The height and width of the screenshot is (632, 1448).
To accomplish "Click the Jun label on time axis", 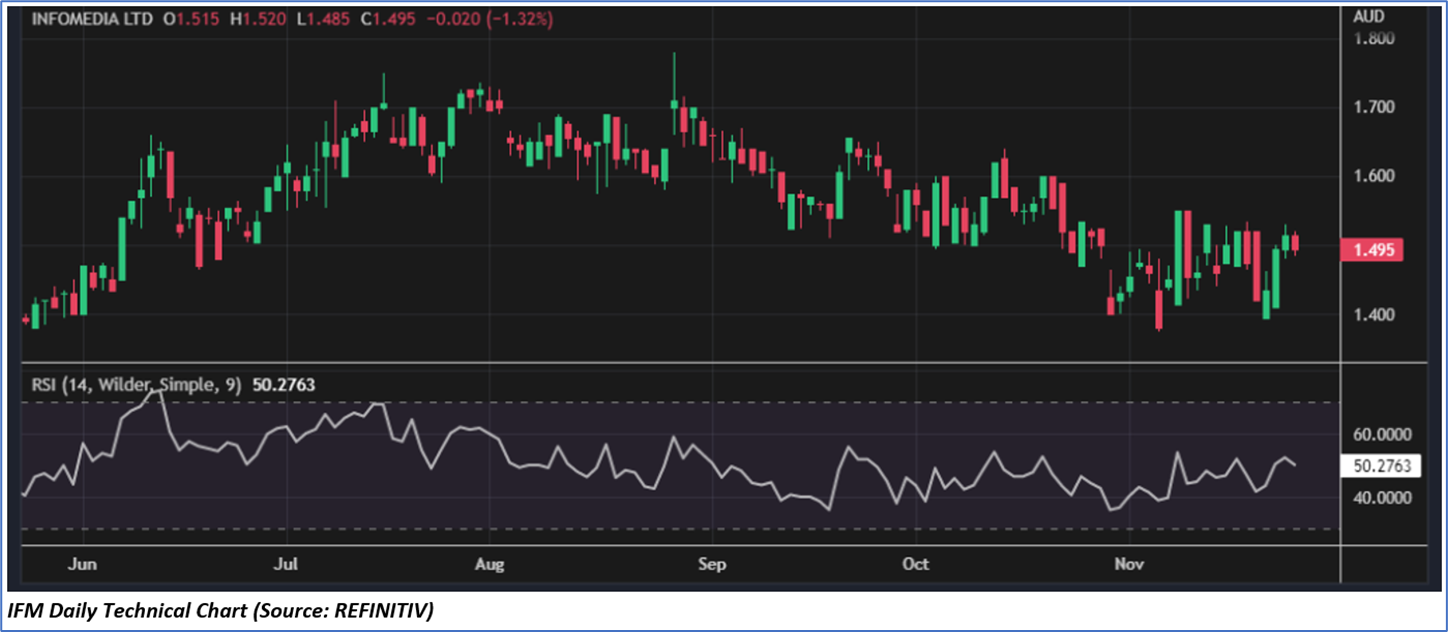I will pyautogui.click(x=84, y=564).
